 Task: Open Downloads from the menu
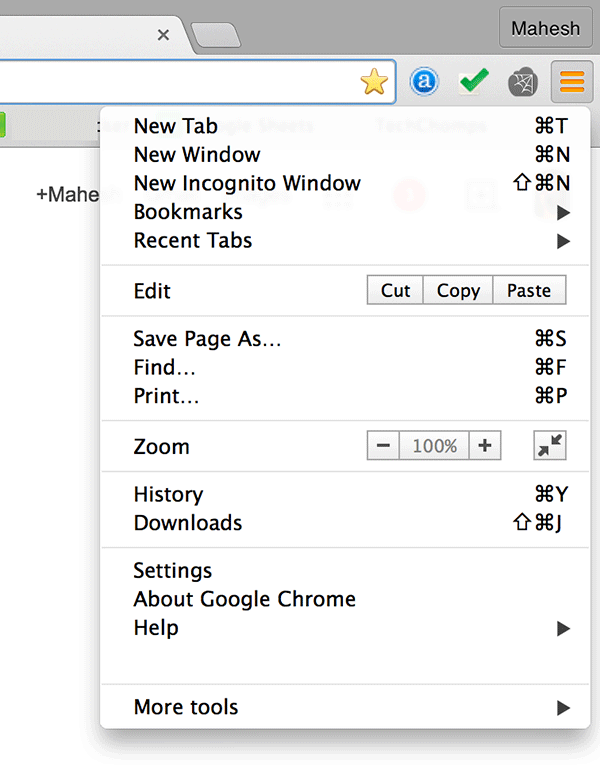coord(345,523)
